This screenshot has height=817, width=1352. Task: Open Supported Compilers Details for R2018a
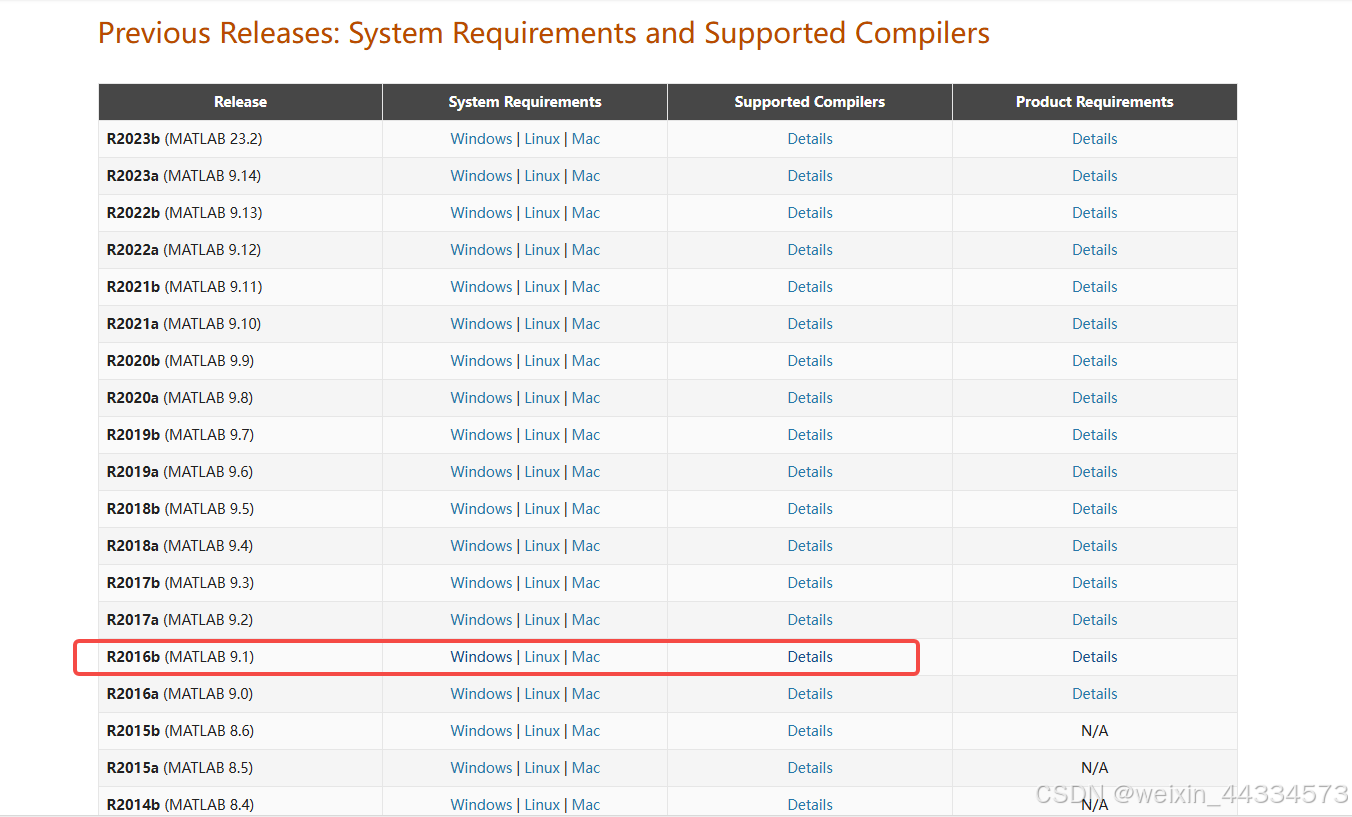click(810, 546)
